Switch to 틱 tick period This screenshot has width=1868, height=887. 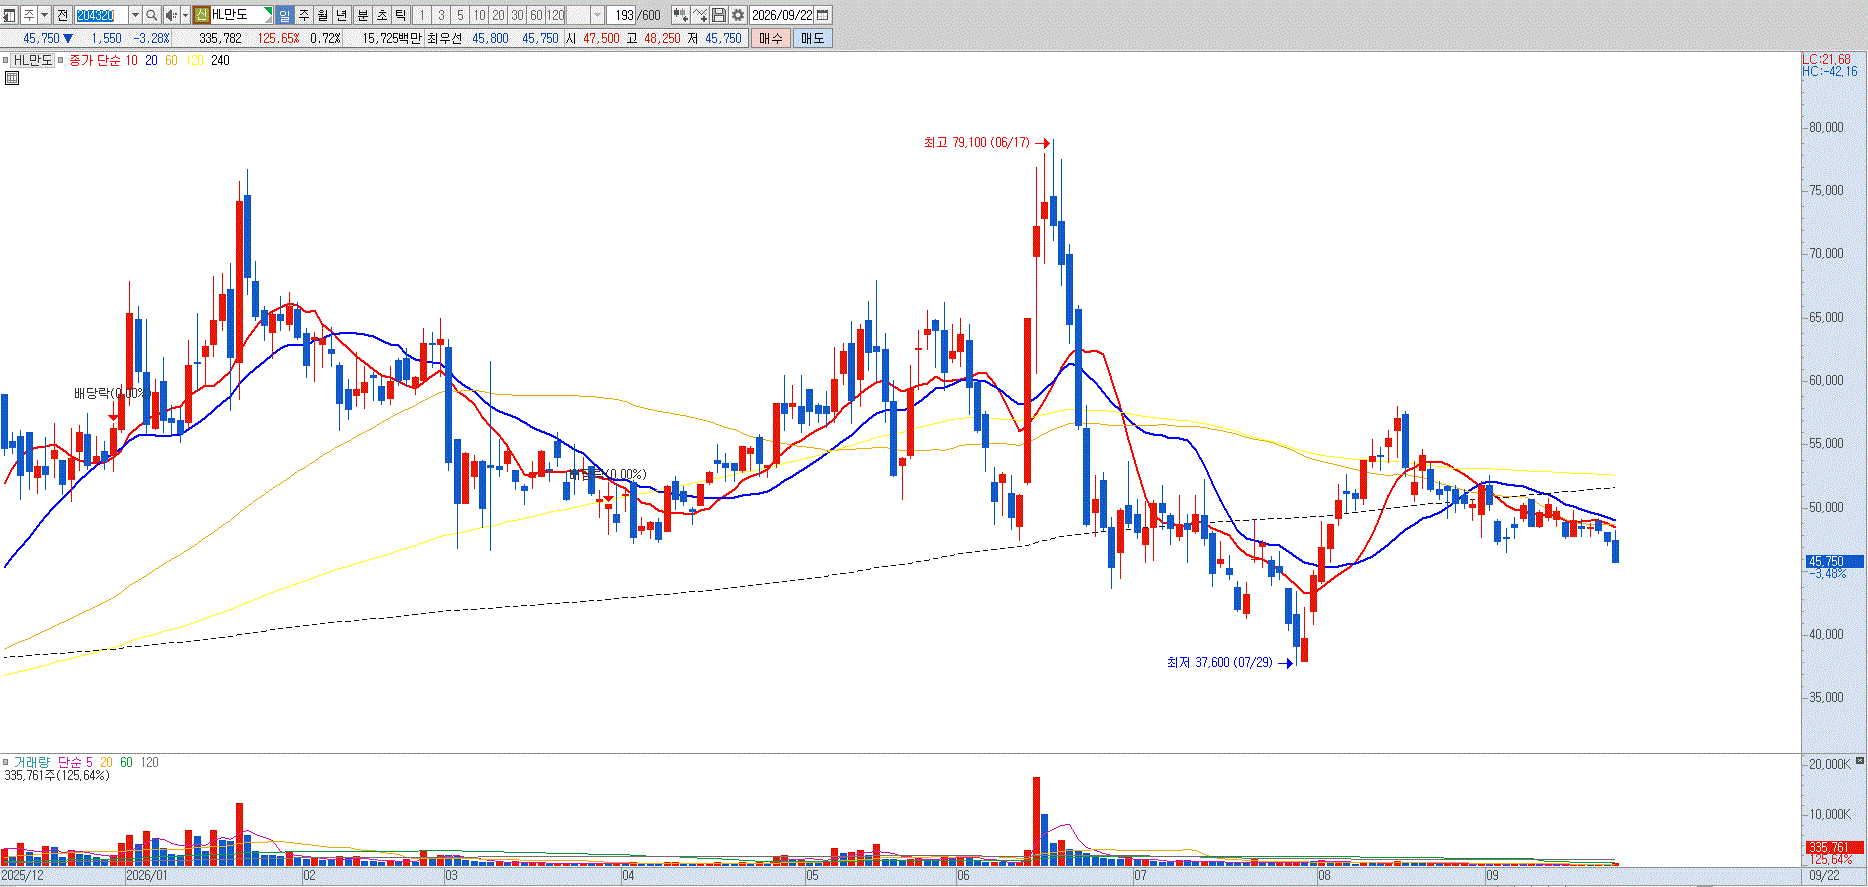pos(400,15)
